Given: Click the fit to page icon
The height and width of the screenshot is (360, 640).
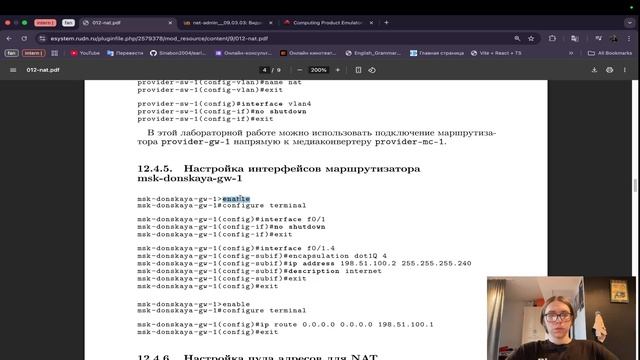Looking at the screenshot, I should coord(358,70).
